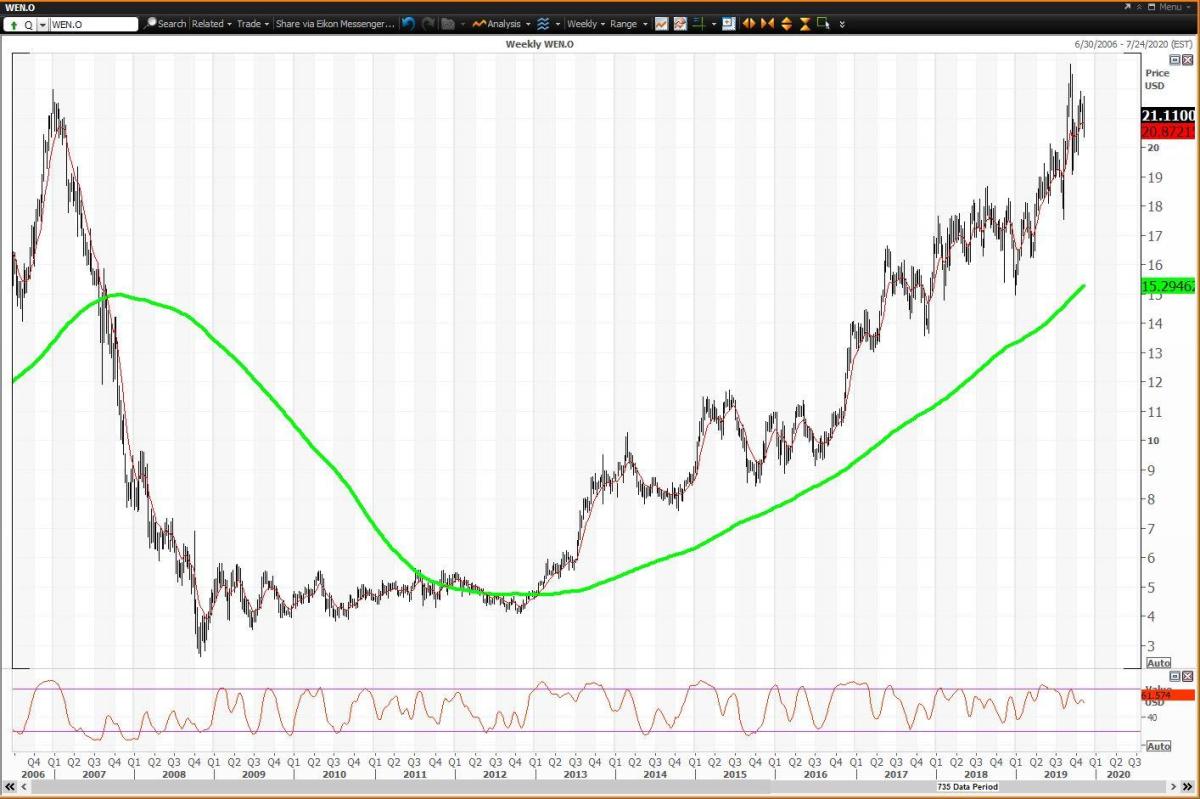Open the Trade menu
This screenshot has width=1200, height=799.
(x=253, y=23)
